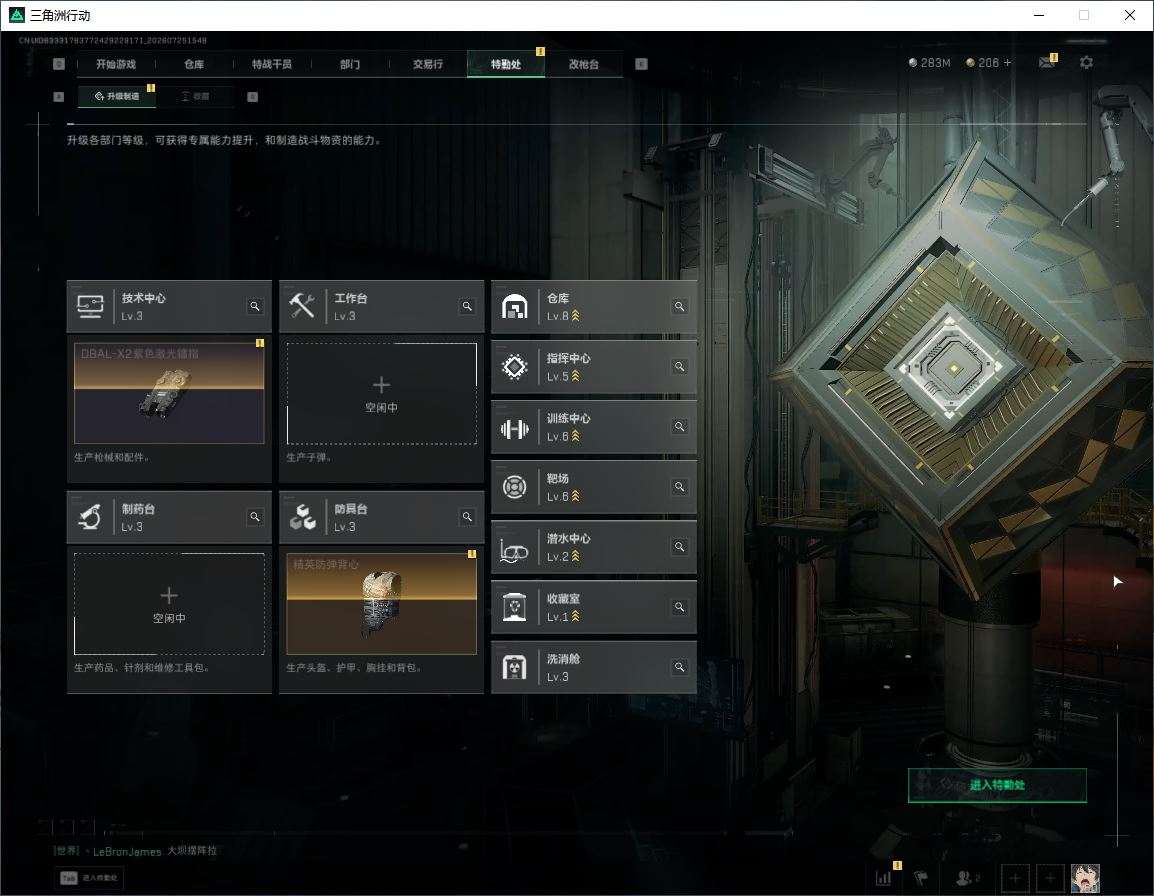
Task: Open the stats bar chart icon
Action: click(x=883, y=878)
